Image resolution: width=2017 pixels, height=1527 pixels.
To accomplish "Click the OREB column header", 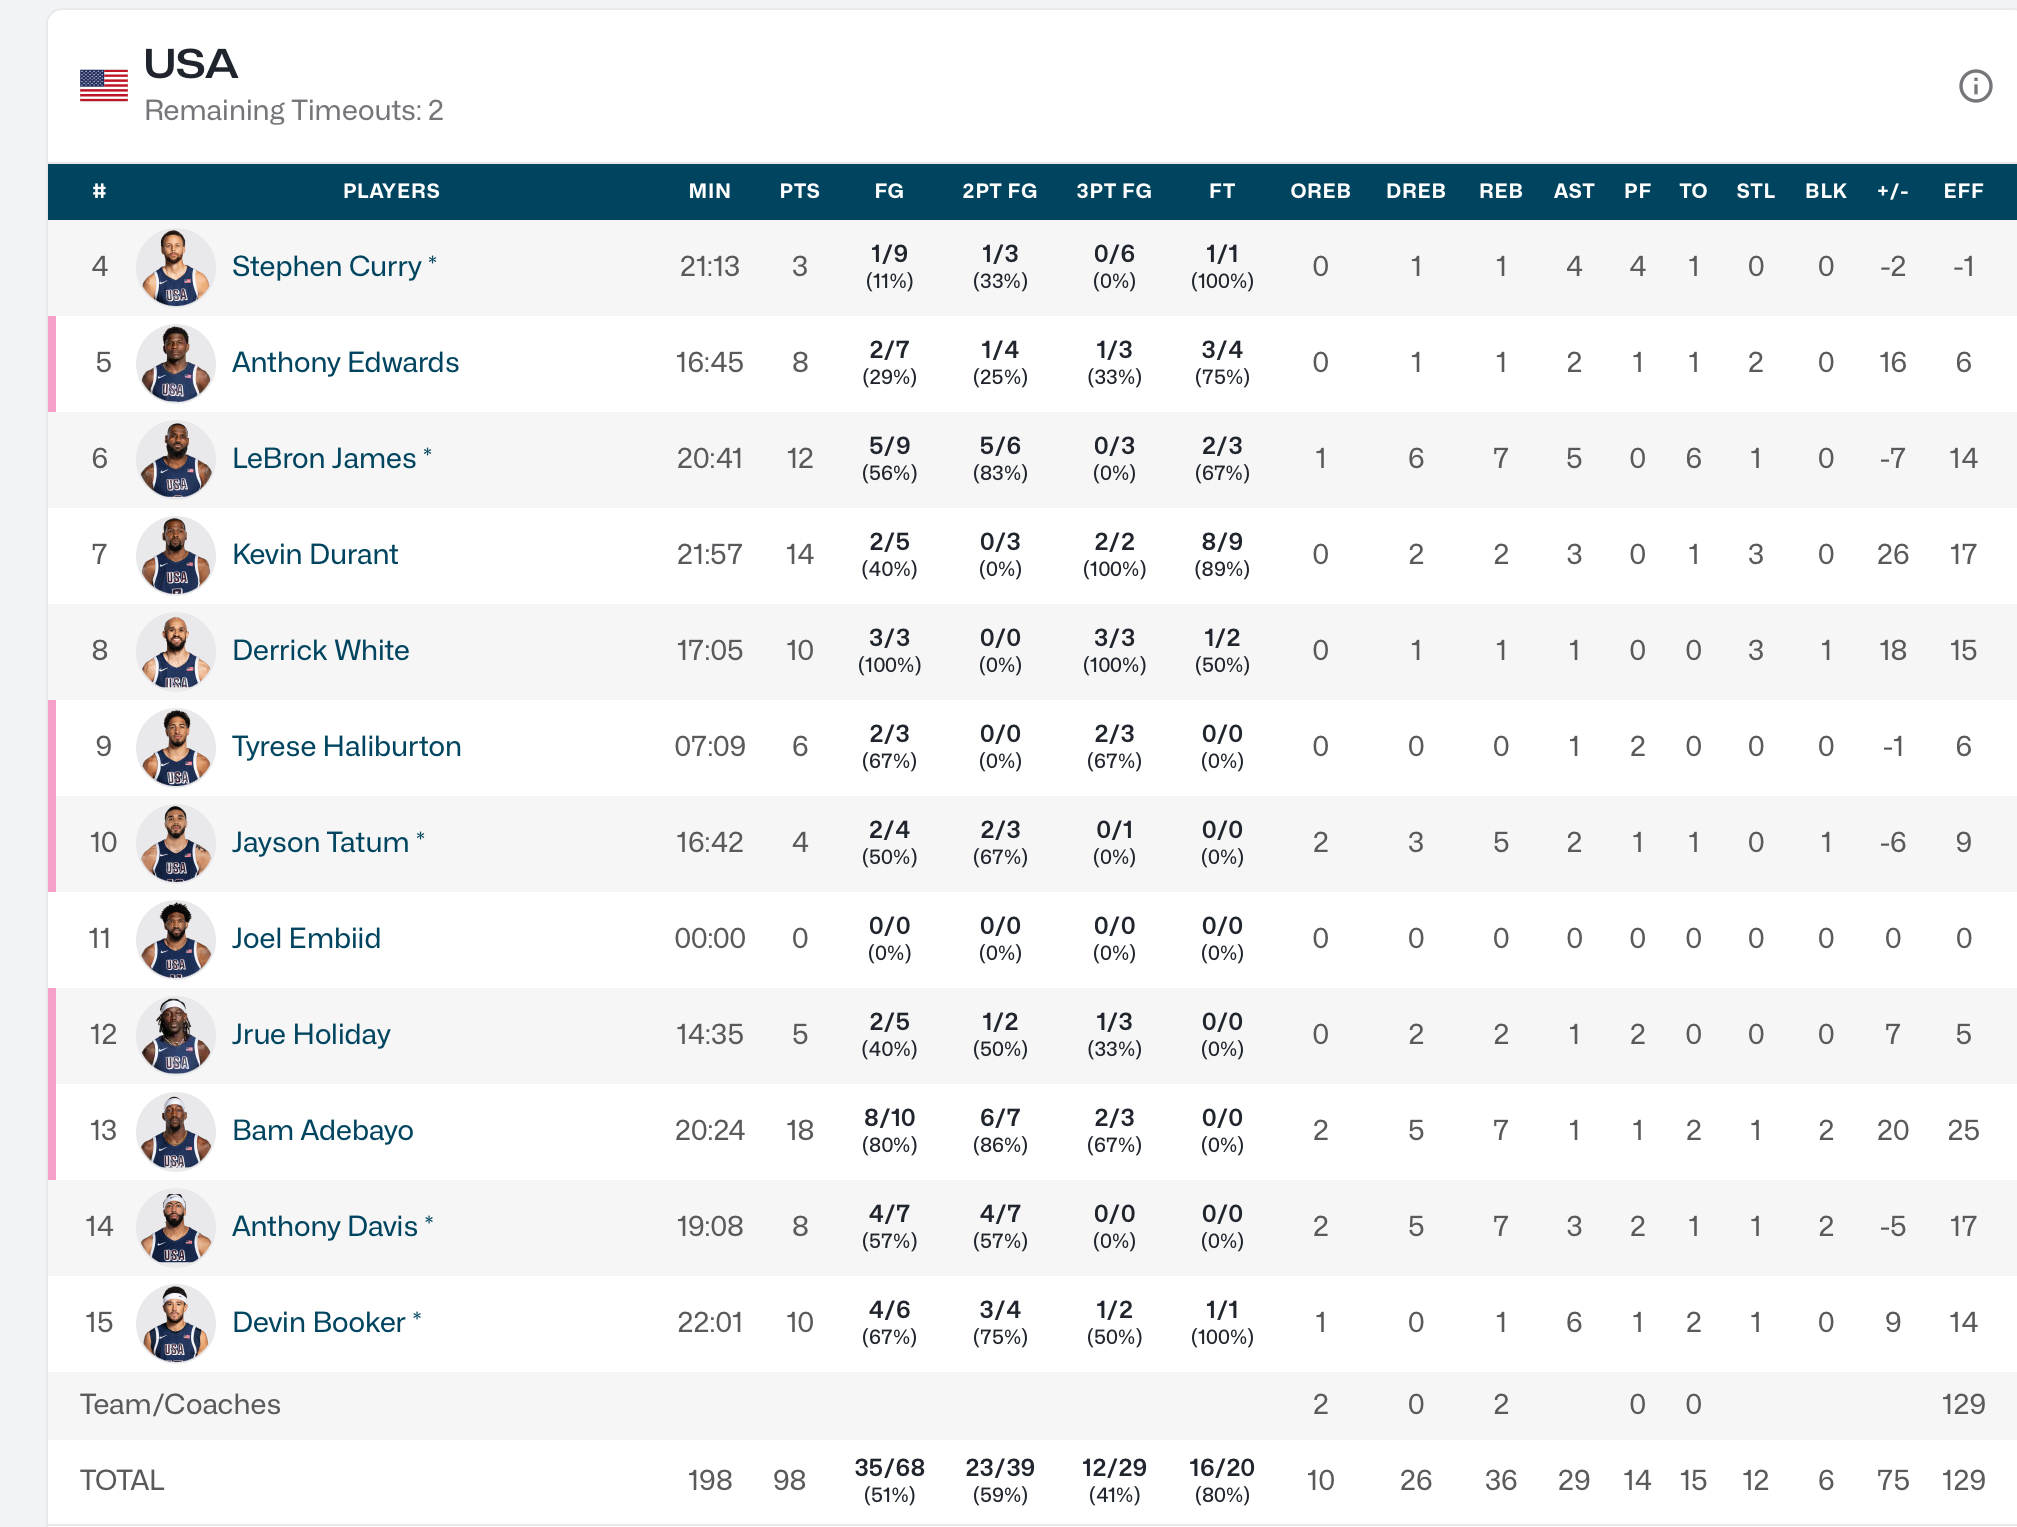I will (x=1320, y=191).
